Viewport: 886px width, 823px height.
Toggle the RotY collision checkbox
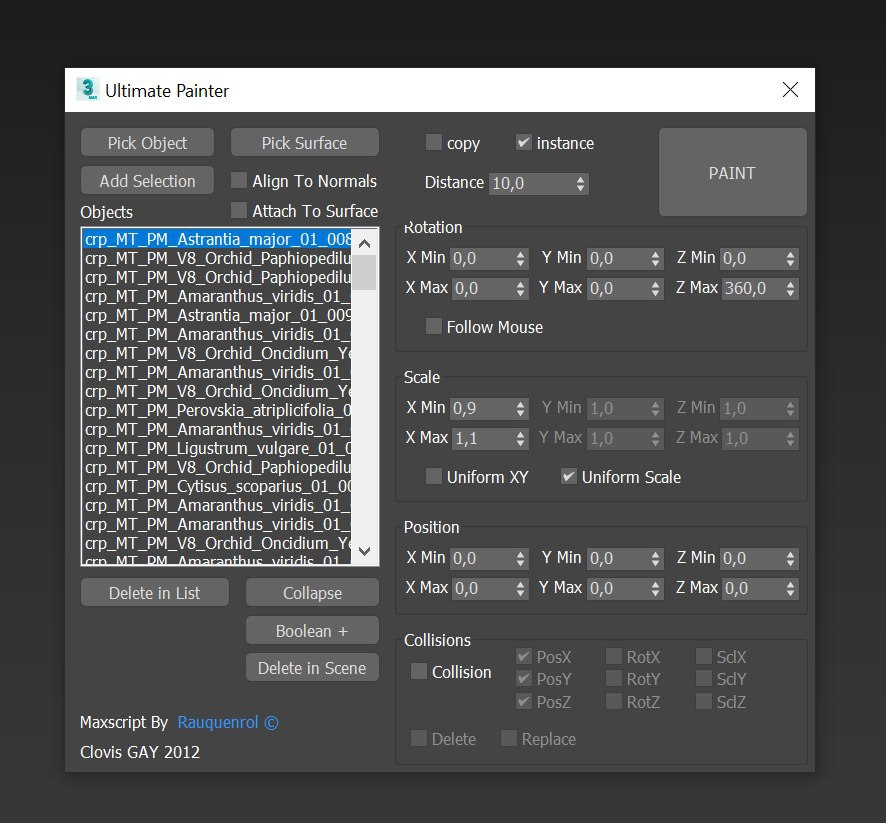(614, 678)
